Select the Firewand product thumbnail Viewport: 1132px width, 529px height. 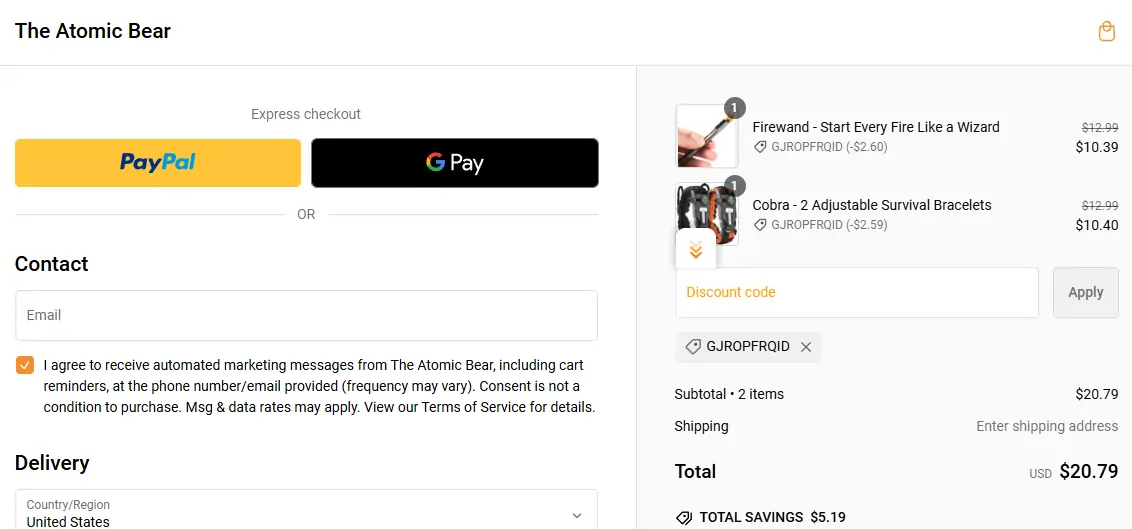pos(706,137)
